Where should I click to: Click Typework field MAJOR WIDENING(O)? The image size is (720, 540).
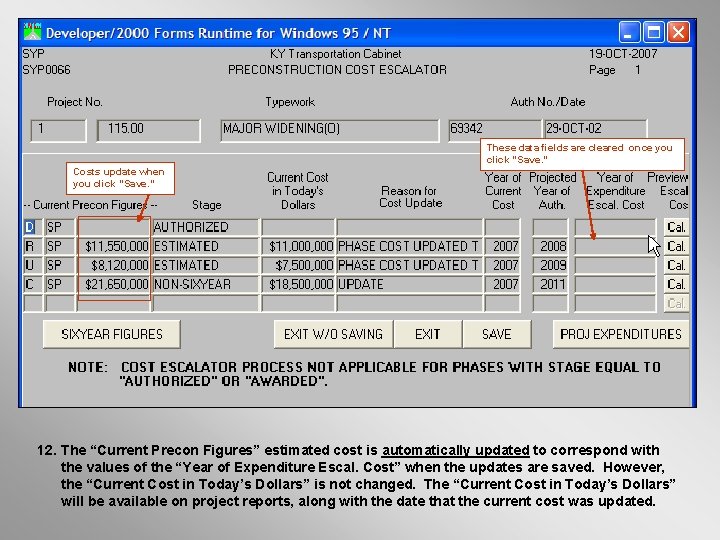click(330, 130)
